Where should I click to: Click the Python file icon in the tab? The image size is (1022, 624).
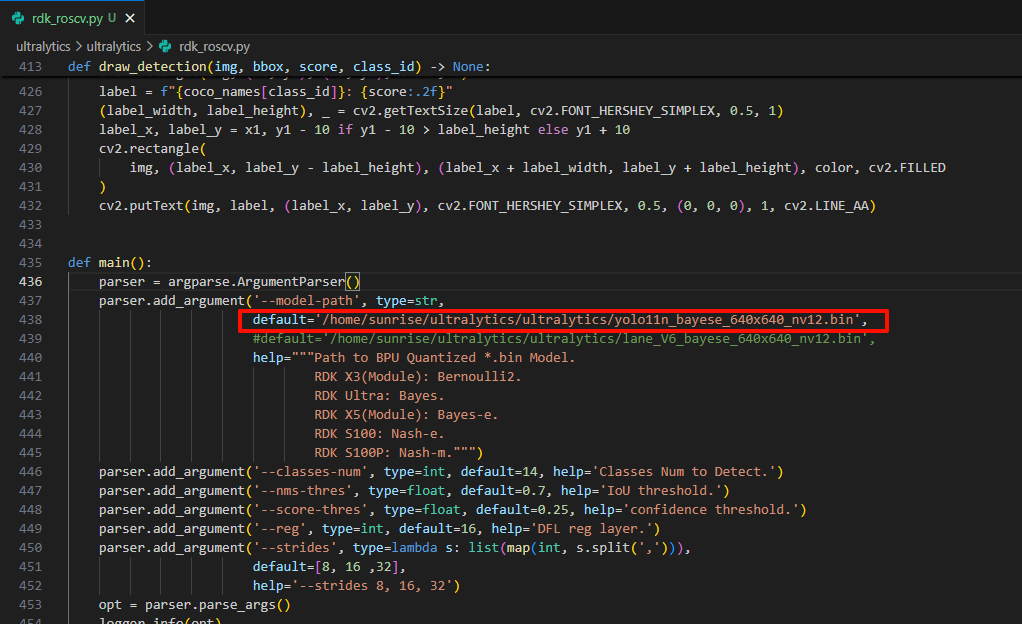point(18,18)
